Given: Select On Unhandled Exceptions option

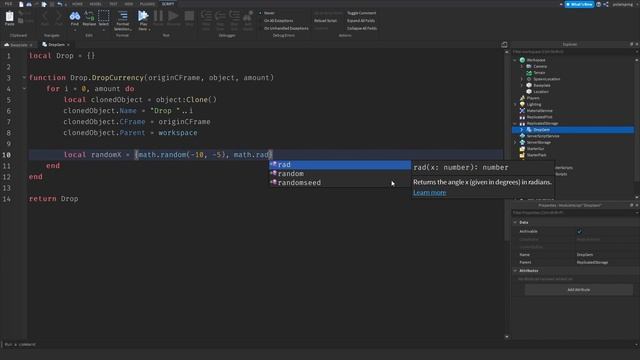Looking at the screenshot, I should tap(286, 28).
